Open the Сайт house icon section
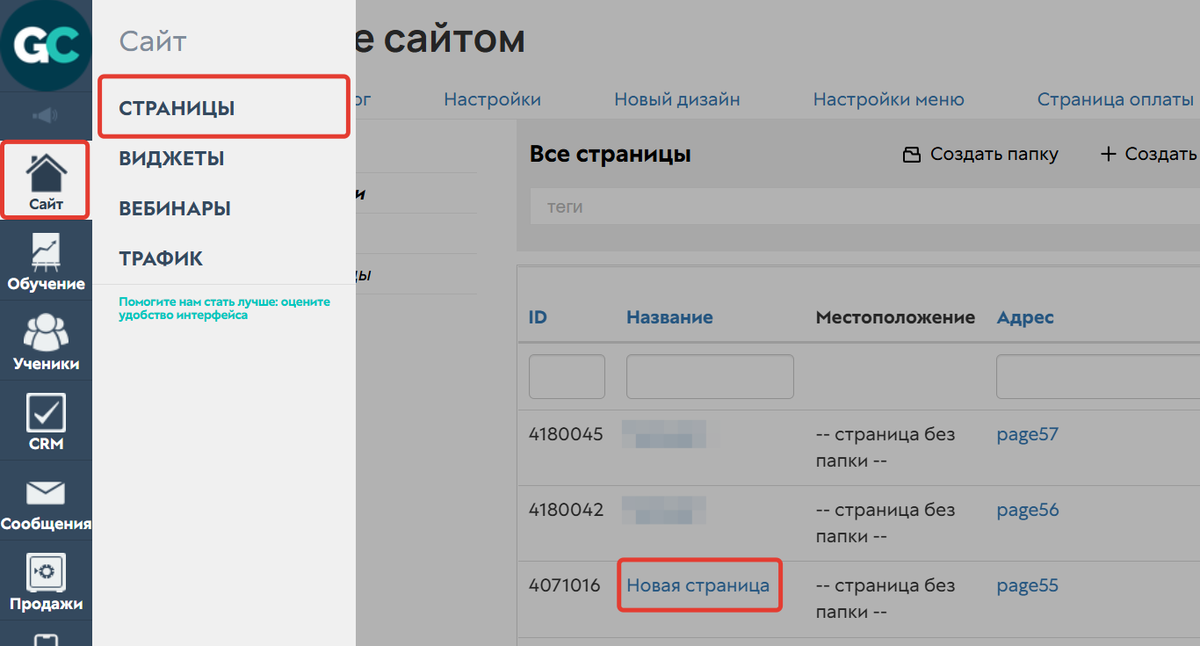1200x646 pixels. [x=46, y=179]
